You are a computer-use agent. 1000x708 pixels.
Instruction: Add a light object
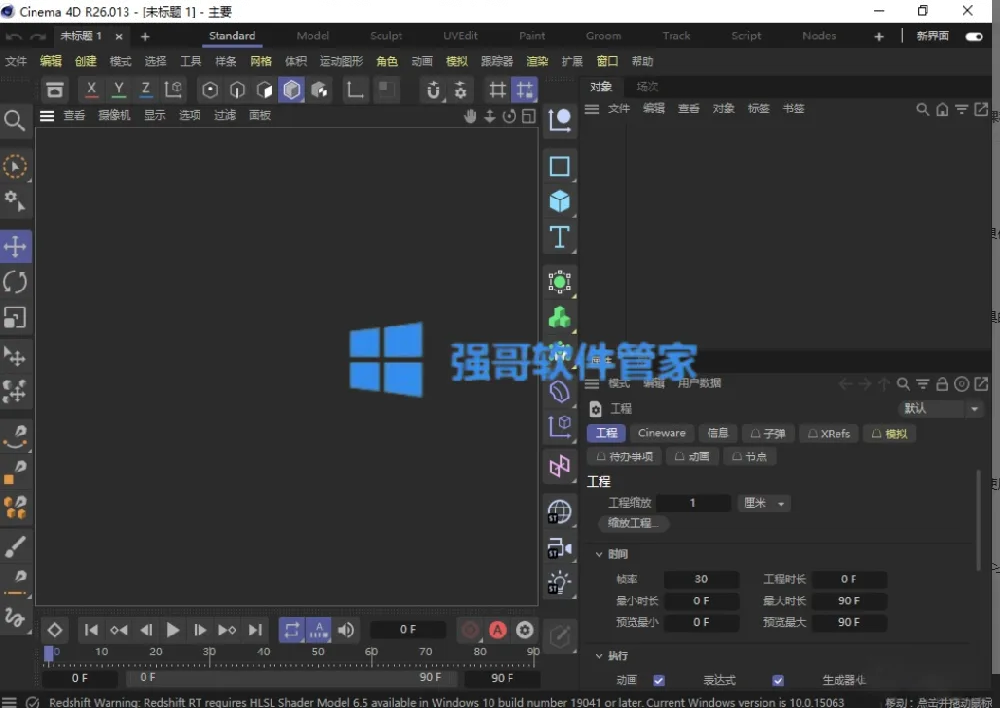pos(559,582)
